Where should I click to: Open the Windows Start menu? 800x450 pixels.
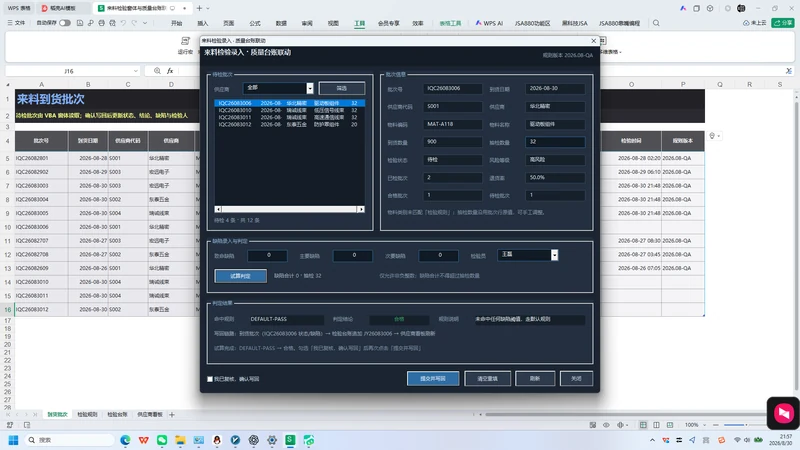[x=13, y=440]
